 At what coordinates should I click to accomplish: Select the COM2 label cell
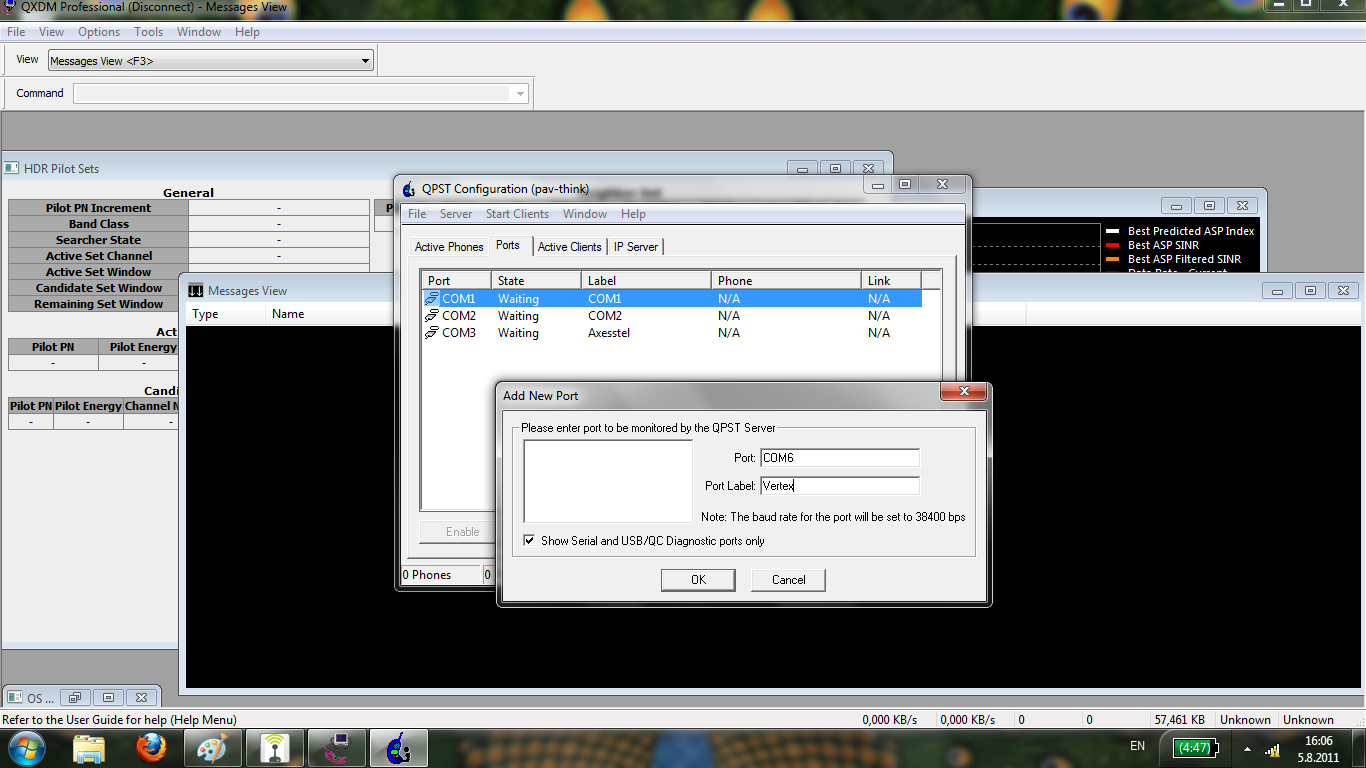[605, 316]
